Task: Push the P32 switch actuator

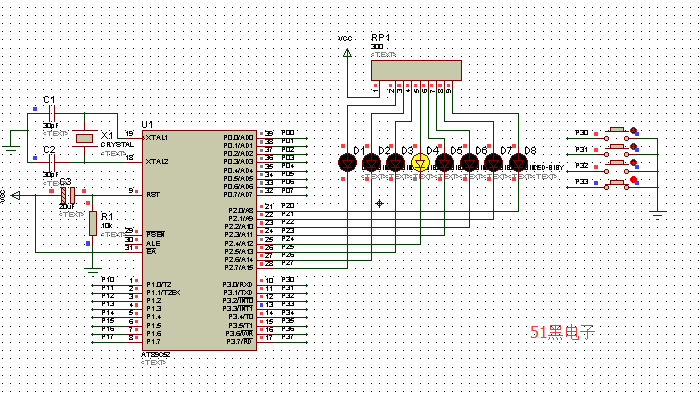Action: pos(617,163)
